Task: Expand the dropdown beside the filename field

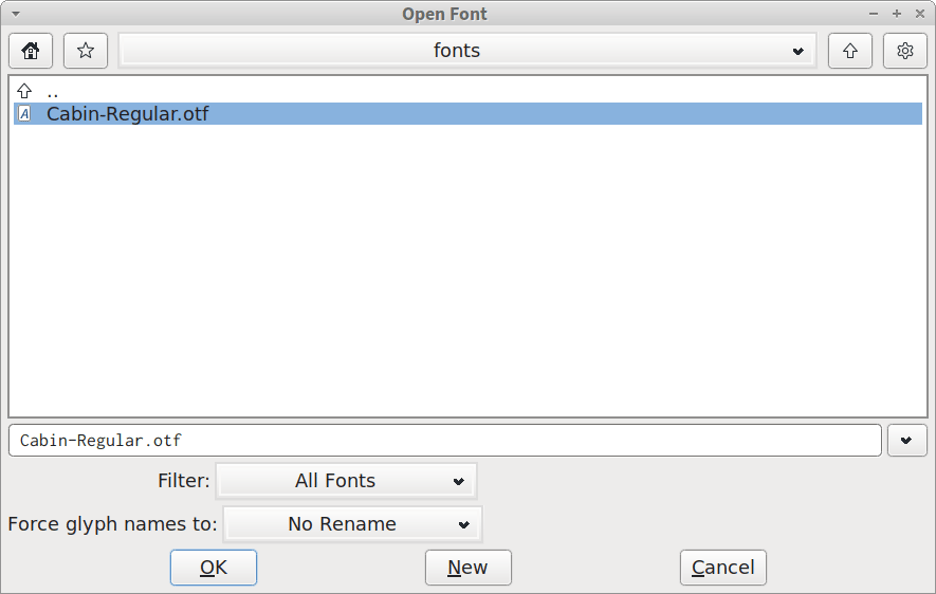Action: (x=906, y=440)
